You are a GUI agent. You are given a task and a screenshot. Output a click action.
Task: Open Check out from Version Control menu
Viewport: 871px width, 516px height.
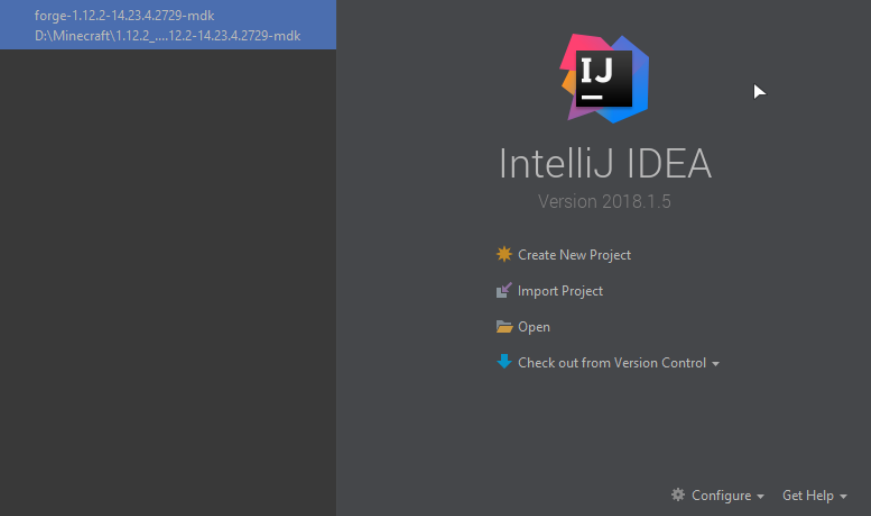[612, 363]
